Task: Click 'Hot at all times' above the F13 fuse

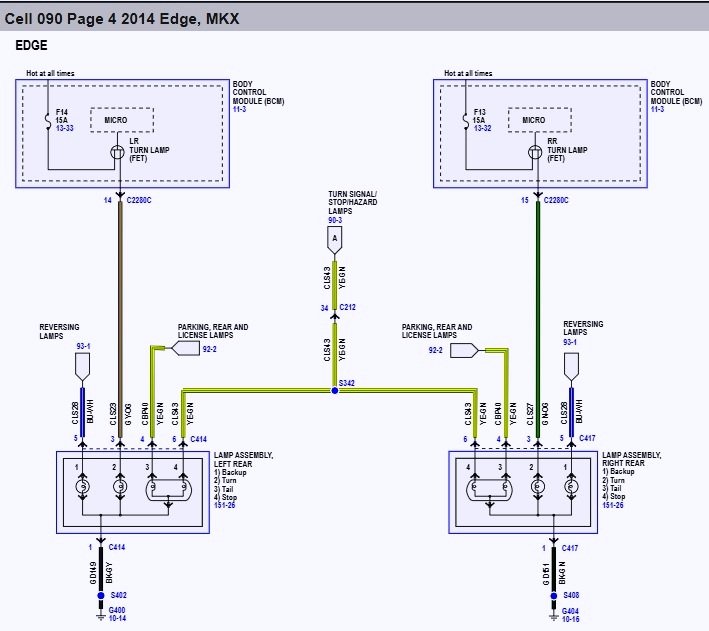Action: click(468, 73)
